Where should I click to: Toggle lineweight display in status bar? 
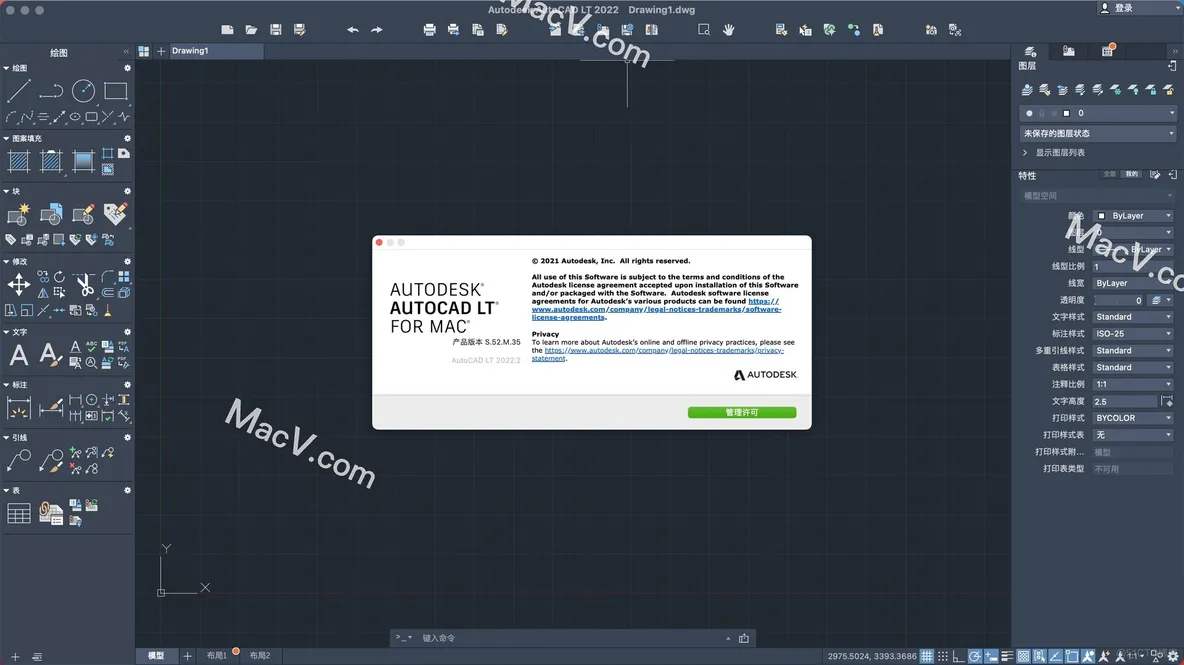(1007, 657)
